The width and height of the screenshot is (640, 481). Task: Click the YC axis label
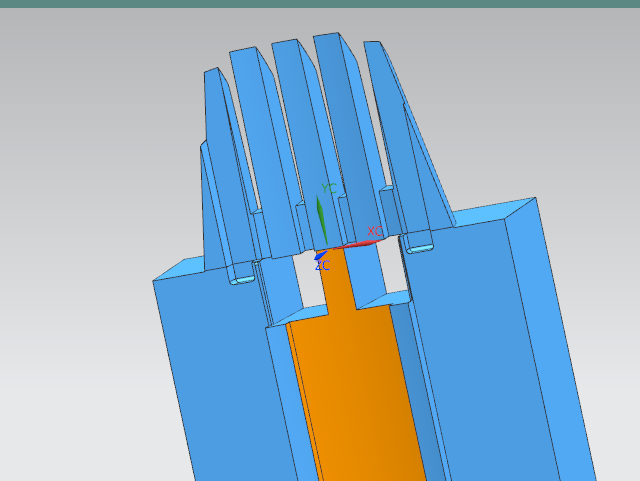[329, 188]
